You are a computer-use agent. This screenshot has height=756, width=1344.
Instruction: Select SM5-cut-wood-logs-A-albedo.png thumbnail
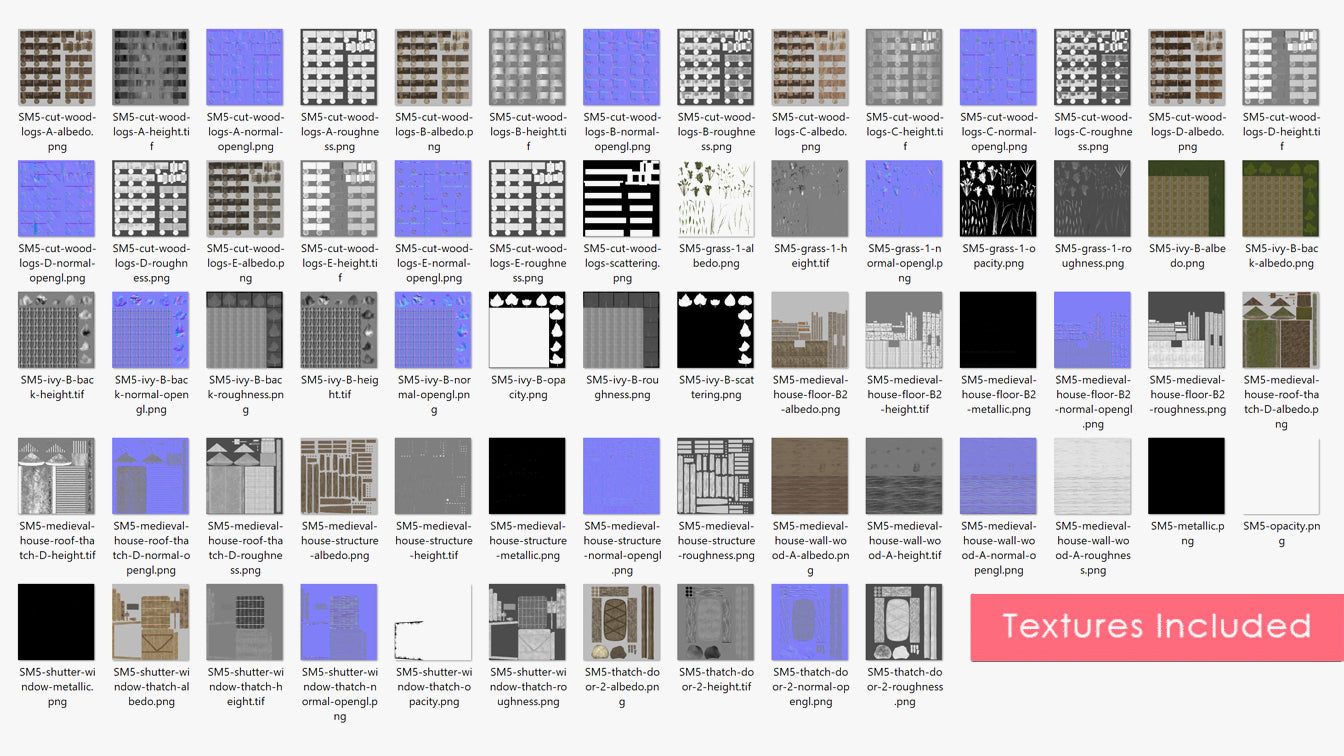coord(56,67)
